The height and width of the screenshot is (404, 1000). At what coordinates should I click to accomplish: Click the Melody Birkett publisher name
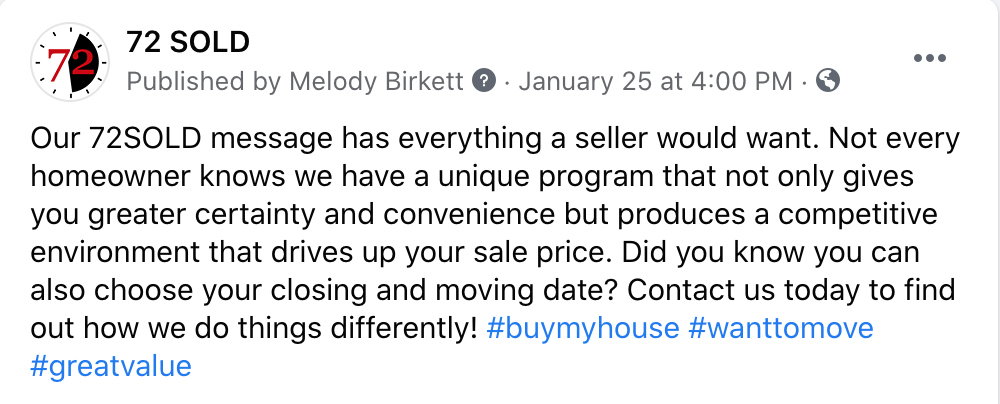tap(376, 82)
